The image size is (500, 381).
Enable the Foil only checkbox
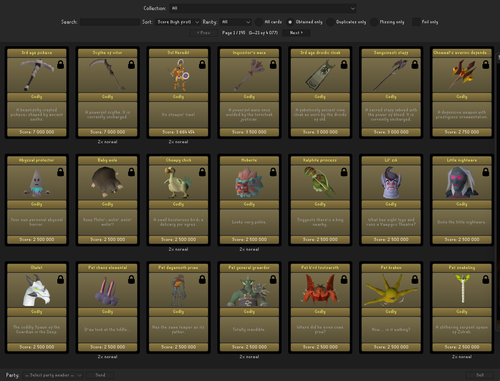pyautogui.click(x=416, y=22)
